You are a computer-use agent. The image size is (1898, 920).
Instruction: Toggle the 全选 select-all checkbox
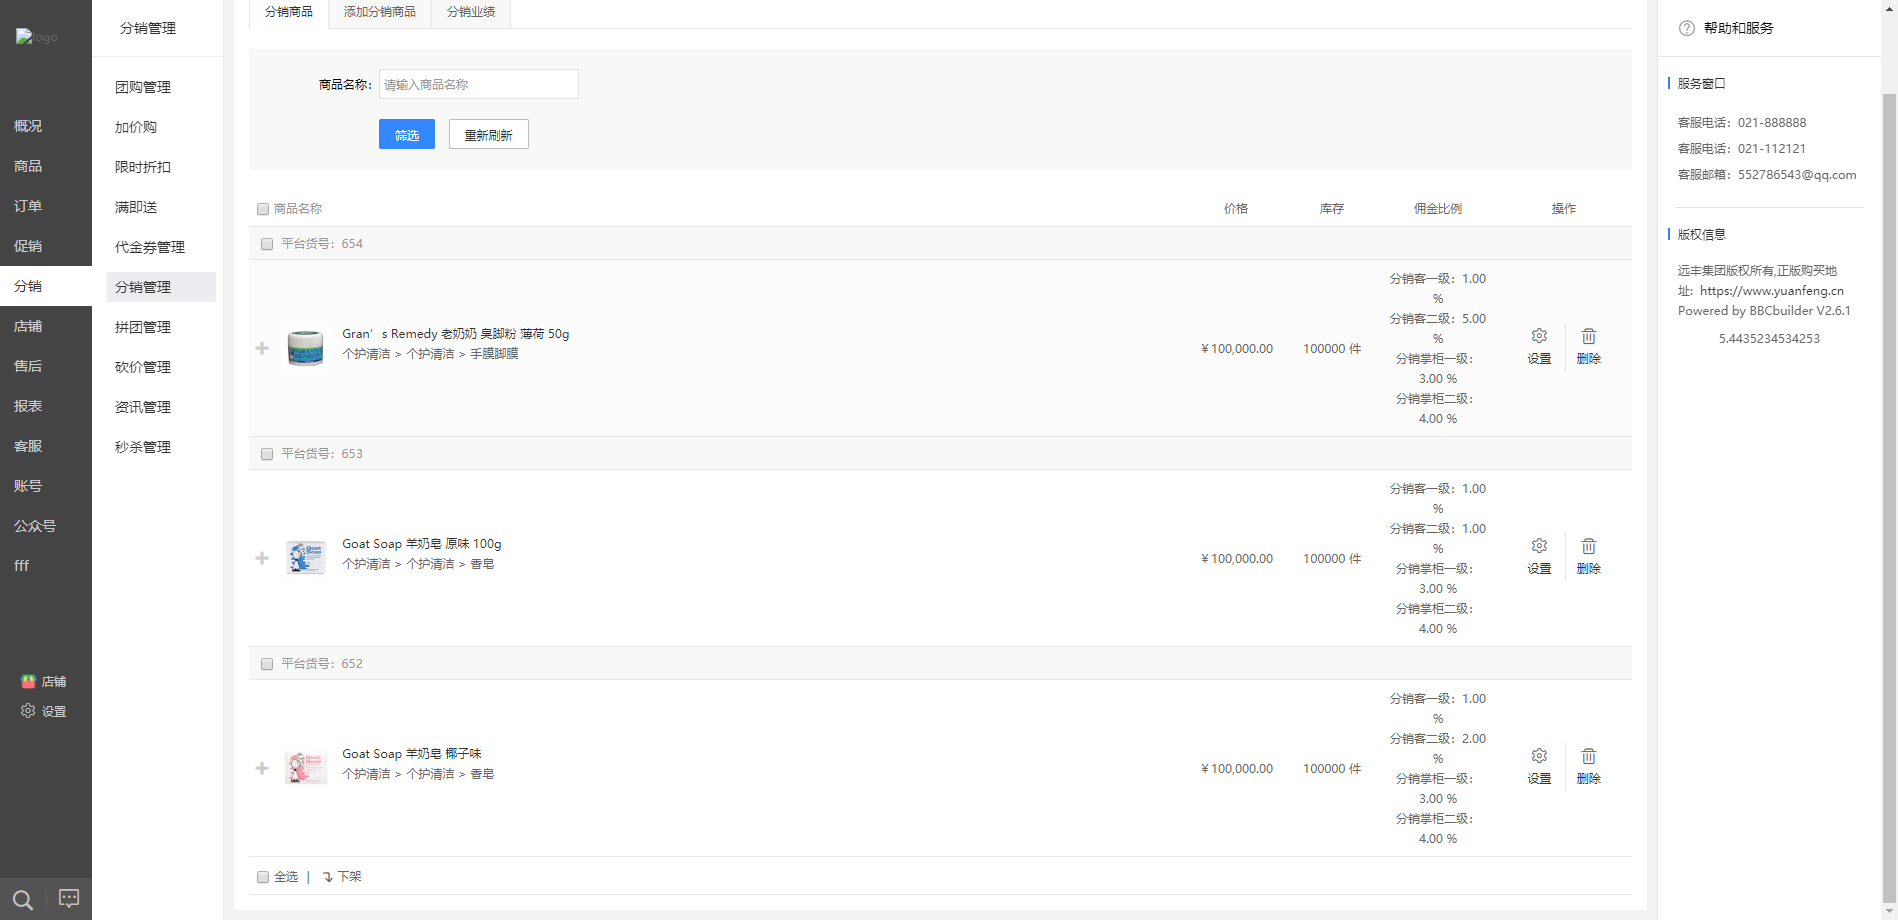coord(263,877)
